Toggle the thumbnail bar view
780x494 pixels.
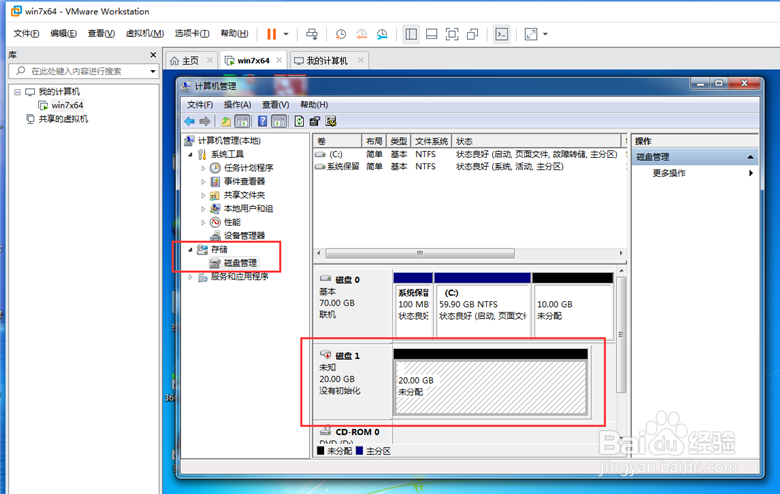pos(432,34)
